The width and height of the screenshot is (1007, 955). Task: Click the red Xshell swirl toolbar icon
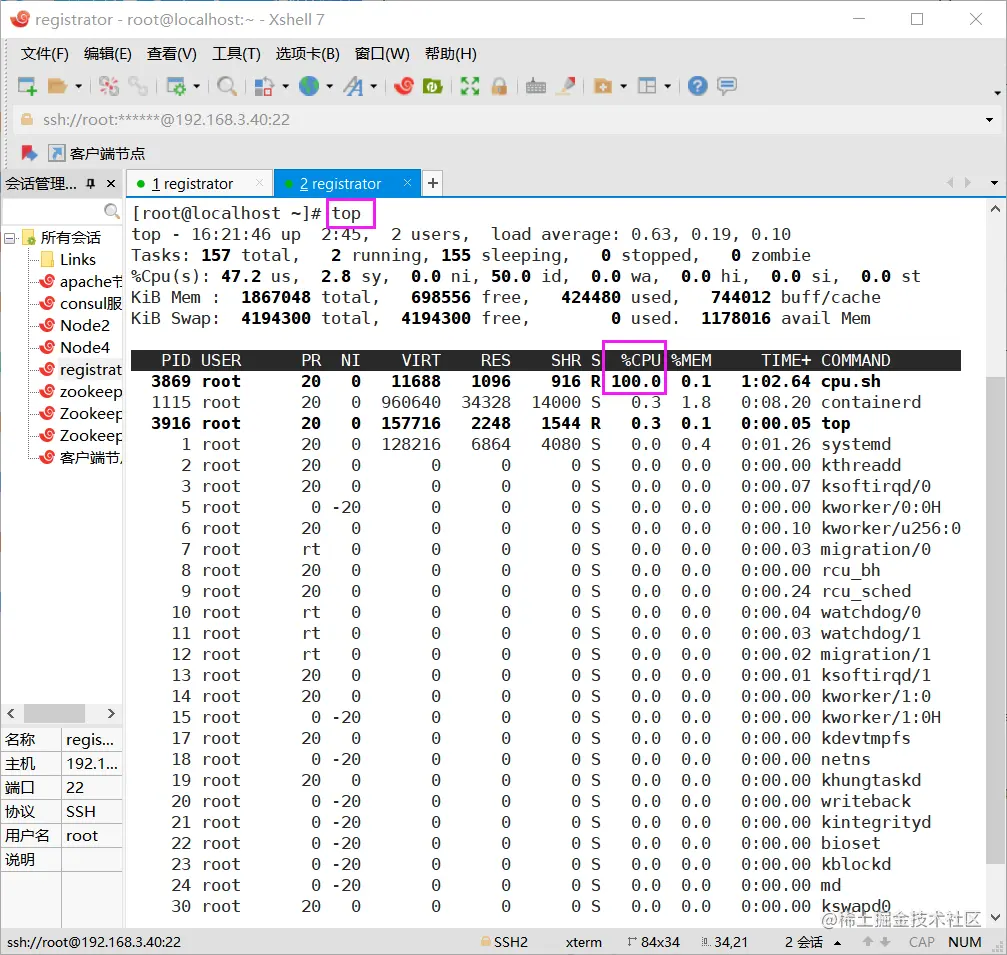pyautogui.click(x=403, y=86)
